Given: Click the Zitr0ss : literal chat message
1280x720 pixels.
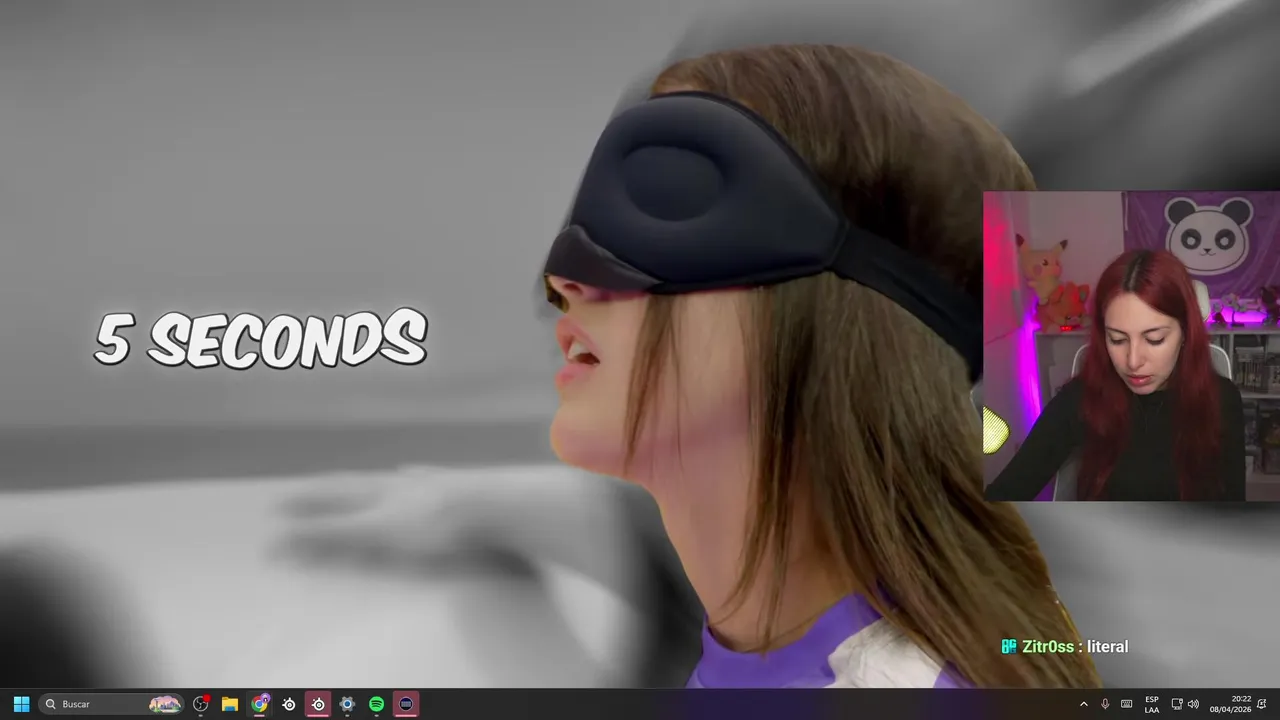Looking at the screenshot, I should (1065, 647).
